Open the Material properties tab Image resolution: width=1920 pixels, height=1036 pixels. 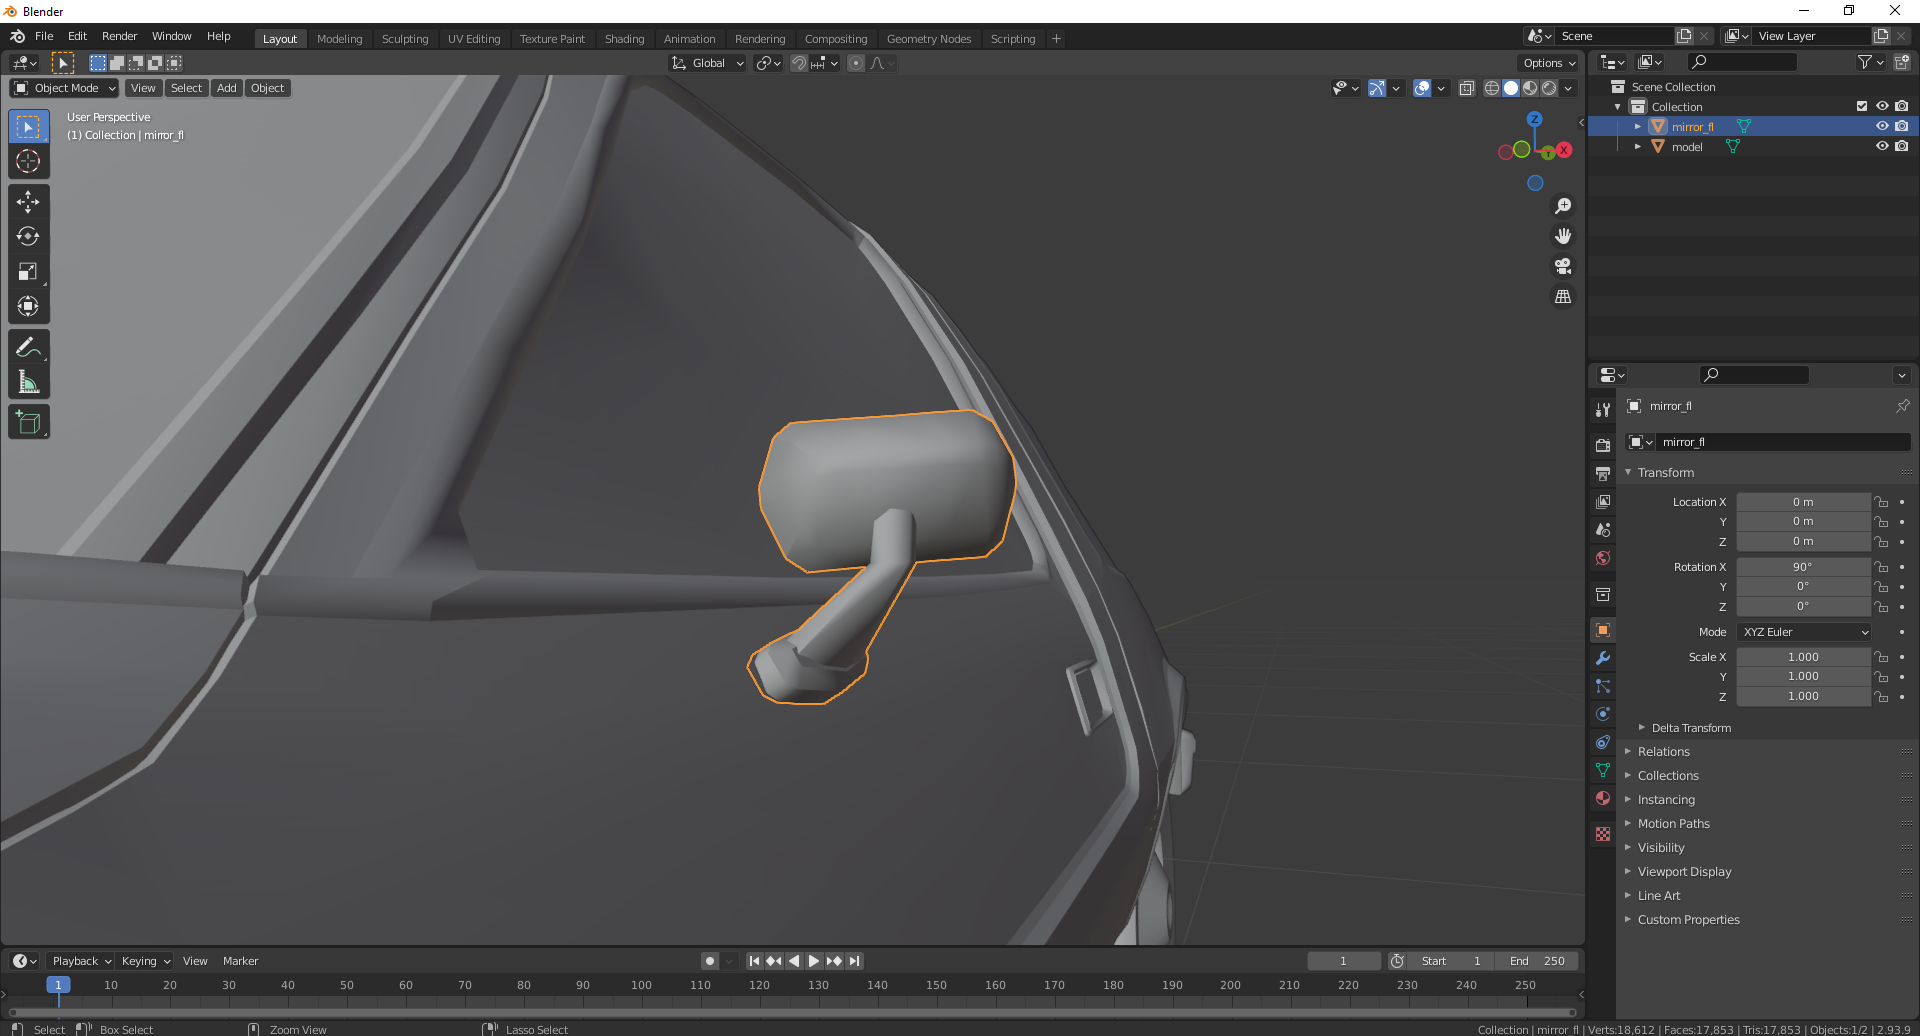pos(1603,798)
